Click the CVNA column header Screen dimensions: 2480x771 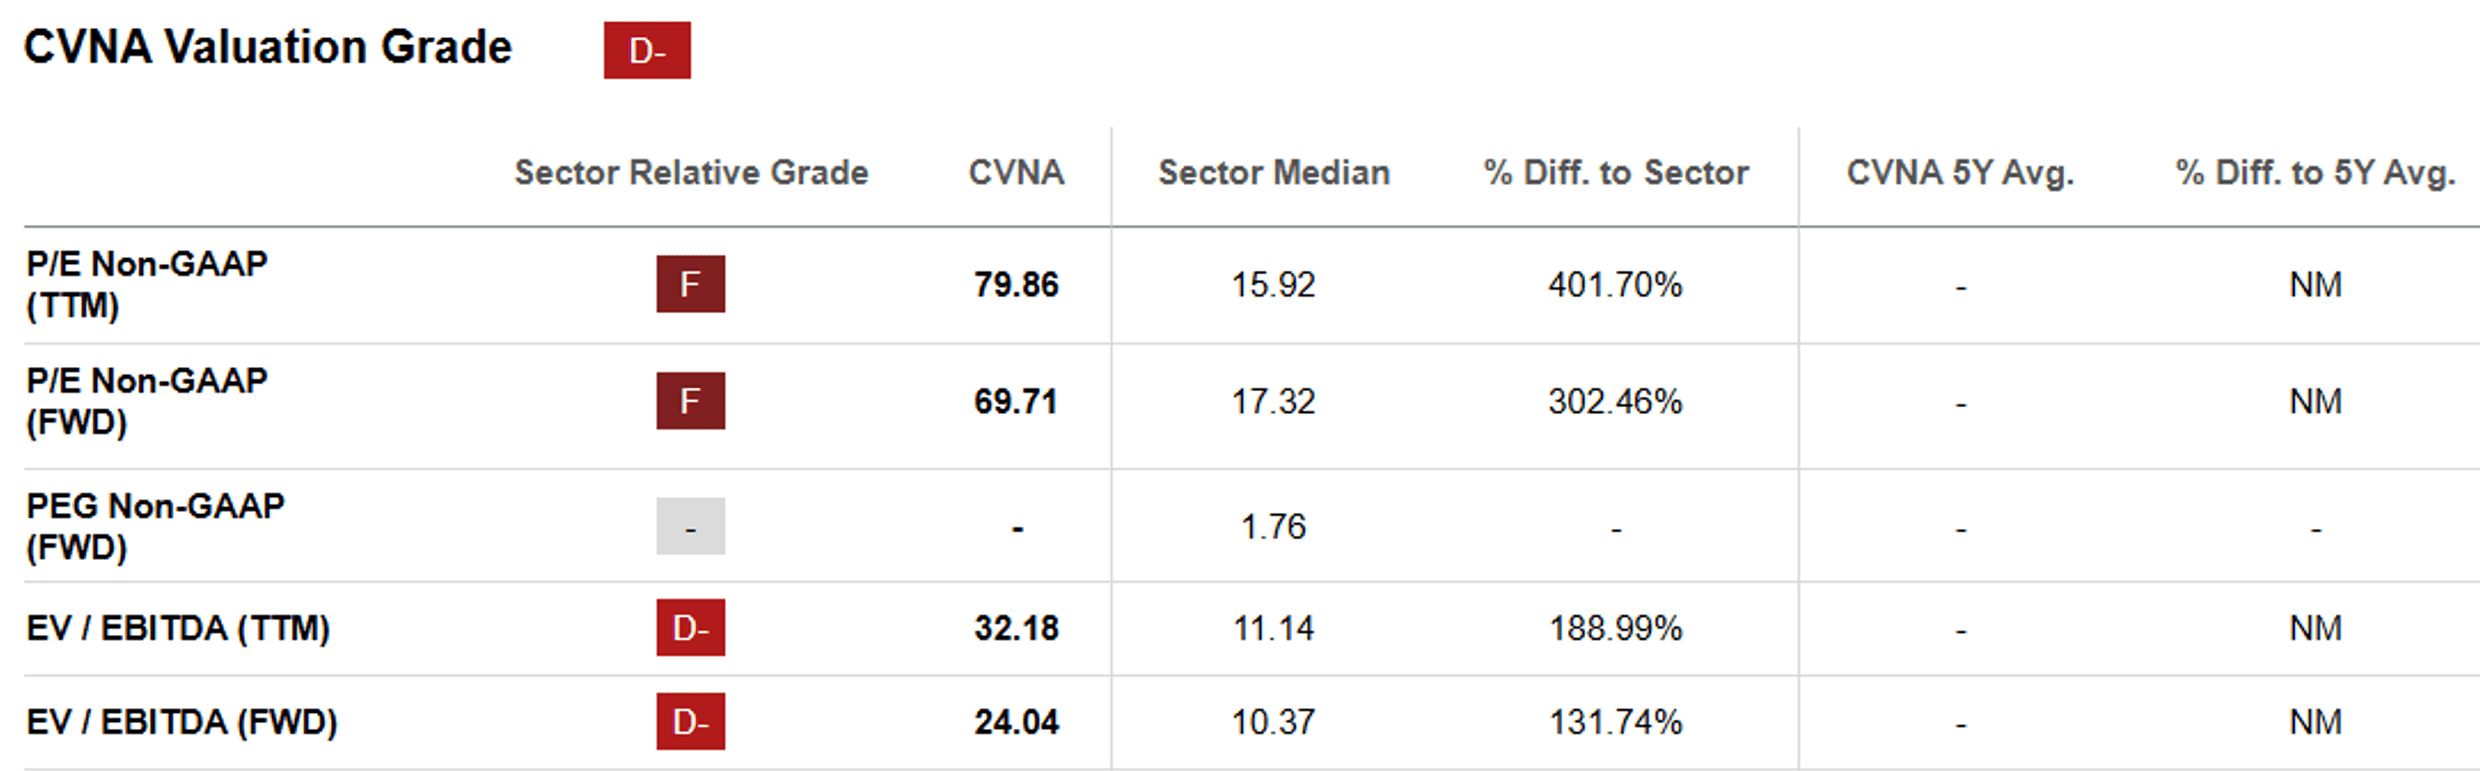[x=1015, y=173]
